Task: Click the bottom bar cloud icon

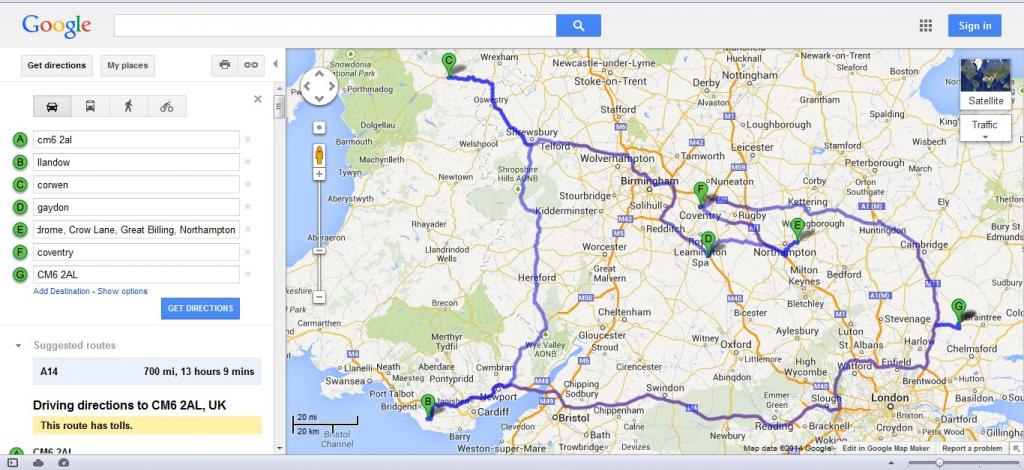Action: coord(39,463)
